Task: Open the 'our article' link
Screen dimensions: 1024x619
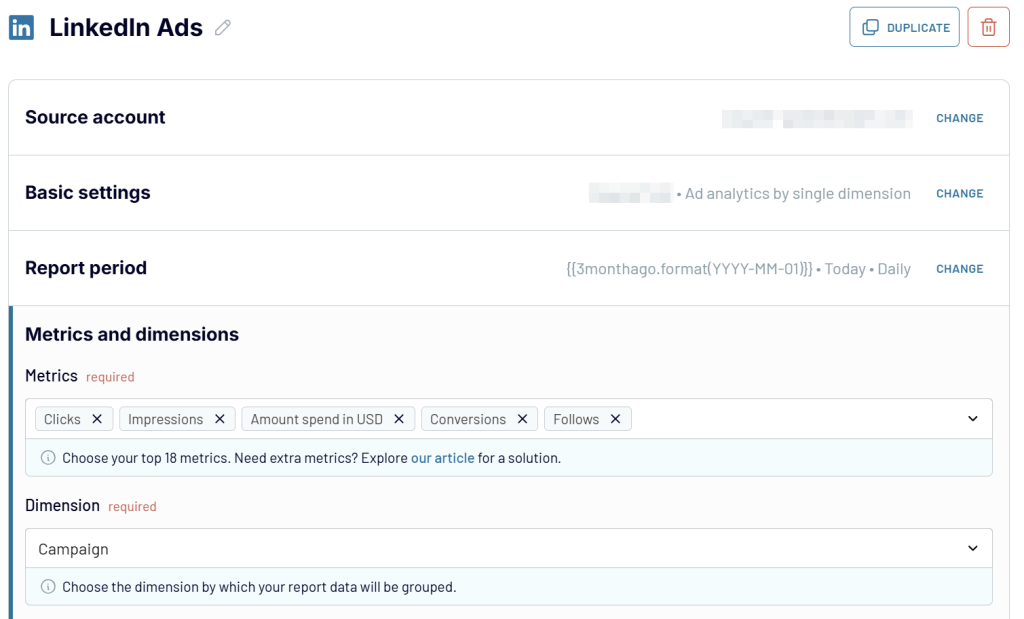Action: click(442, 458)
